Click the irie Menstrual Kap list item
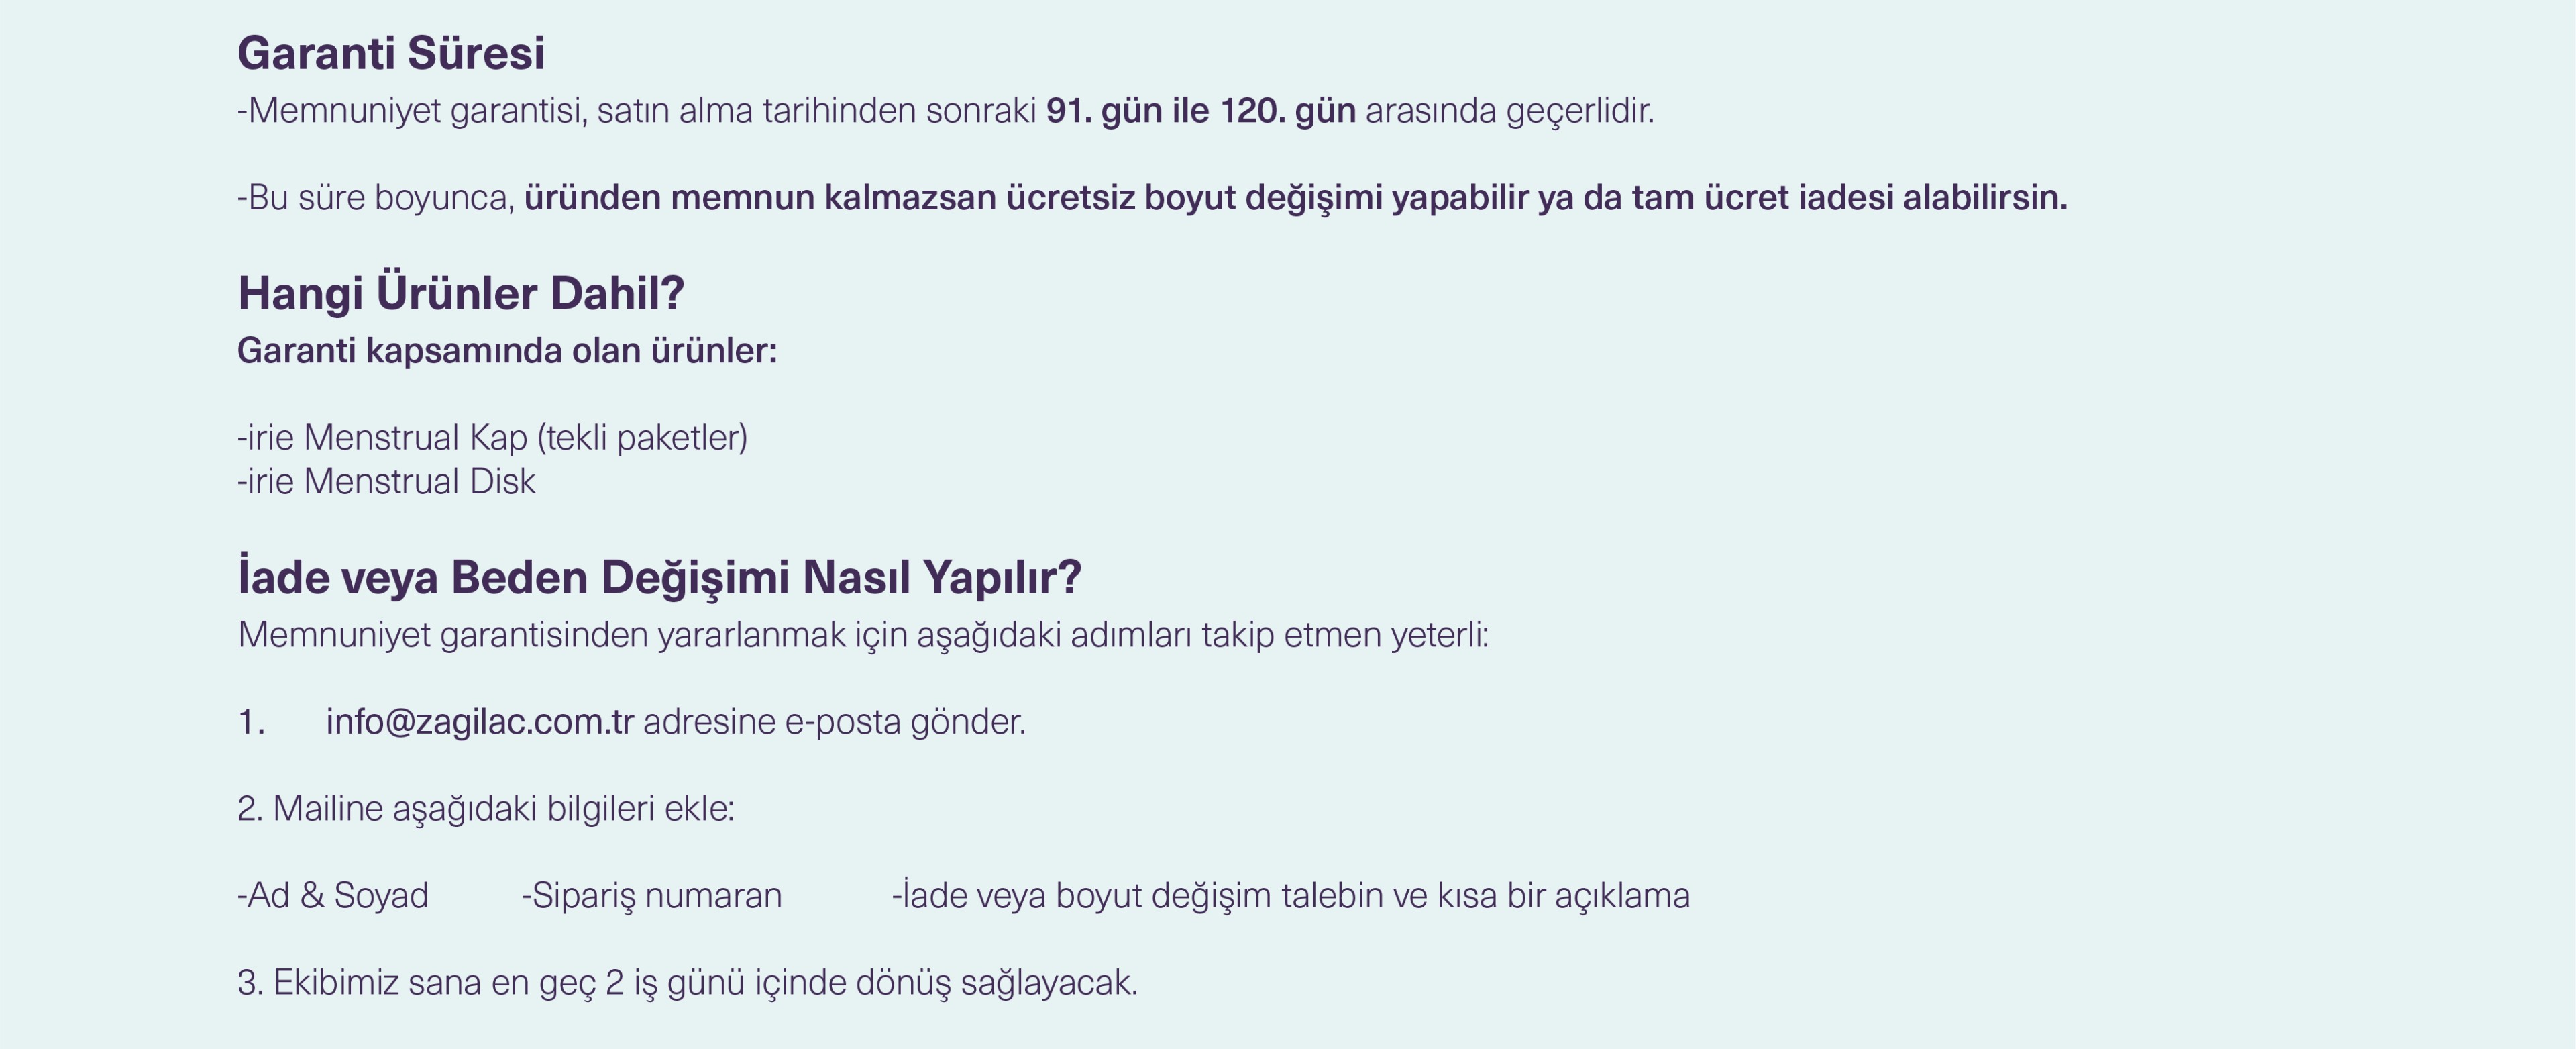Image resolution: width=2576 pixels, height=1049 pixels. [x=493, y=438]
